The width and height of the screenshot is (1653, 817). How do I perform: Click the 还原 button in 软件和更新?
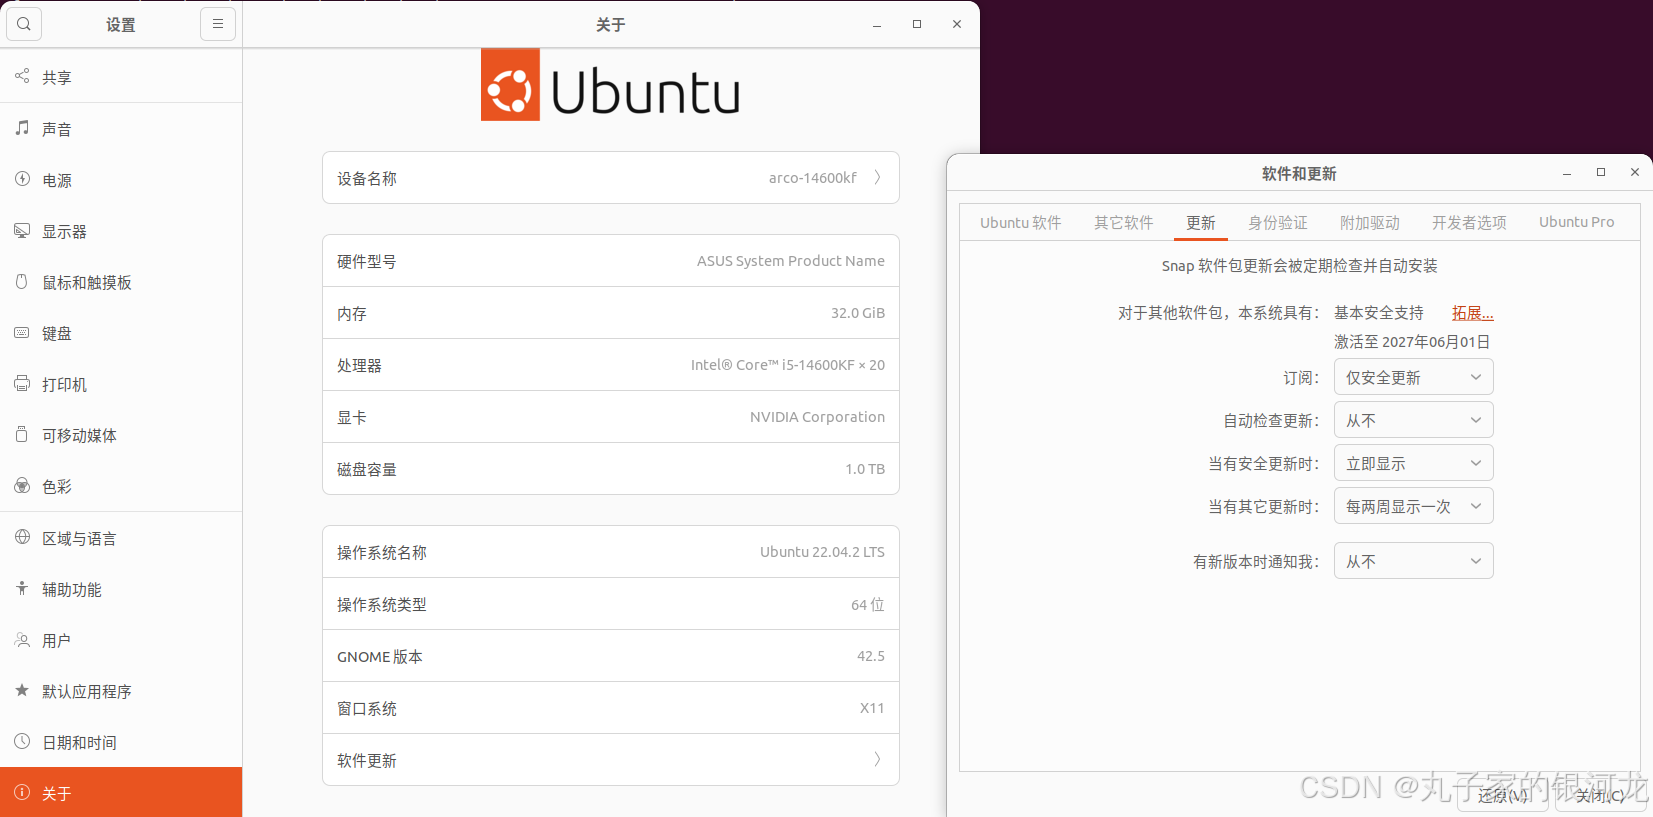pyautogui.click(x=1503, y=795)
